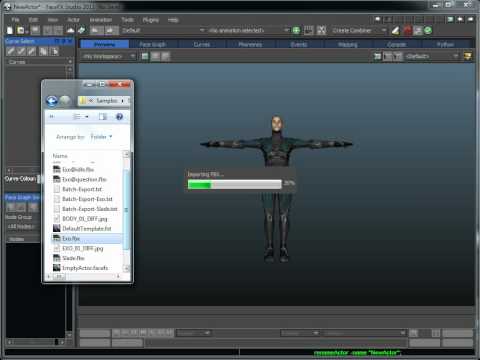Toggle the second Curve Select check button
This screenshot has width=480, height=360.
21,51
